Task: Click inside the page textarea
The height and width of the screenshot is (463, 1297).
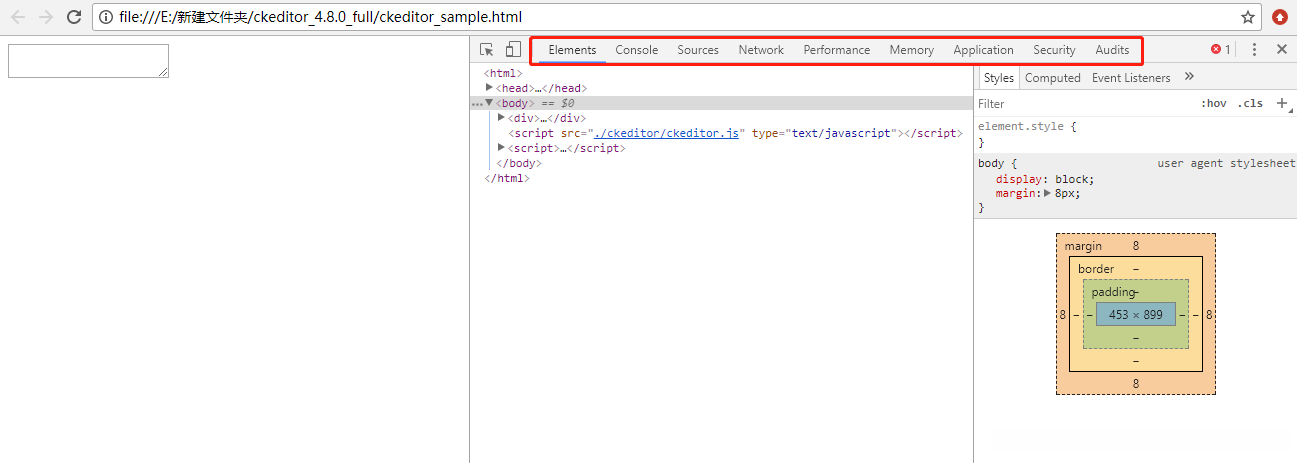Action: click(88, 60)
